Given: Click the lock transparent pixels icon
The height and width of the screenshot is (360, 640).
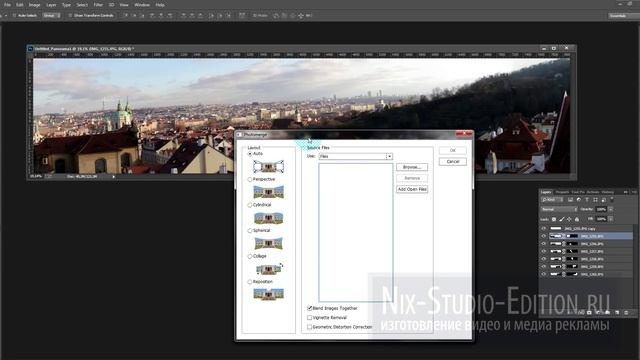Looking at the screenshot, I should click(x=554, y=219).
